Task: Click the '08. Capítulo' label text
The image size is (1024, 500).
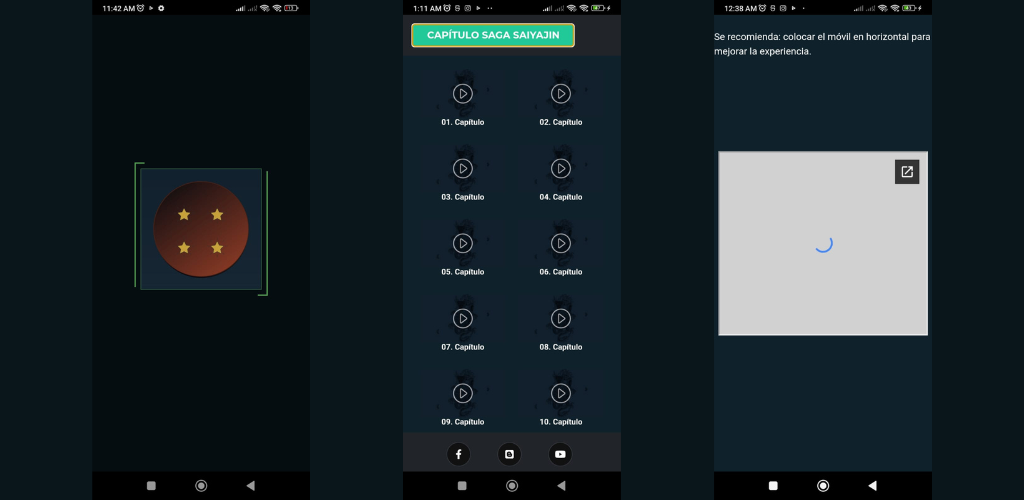Action: [561, 347]
